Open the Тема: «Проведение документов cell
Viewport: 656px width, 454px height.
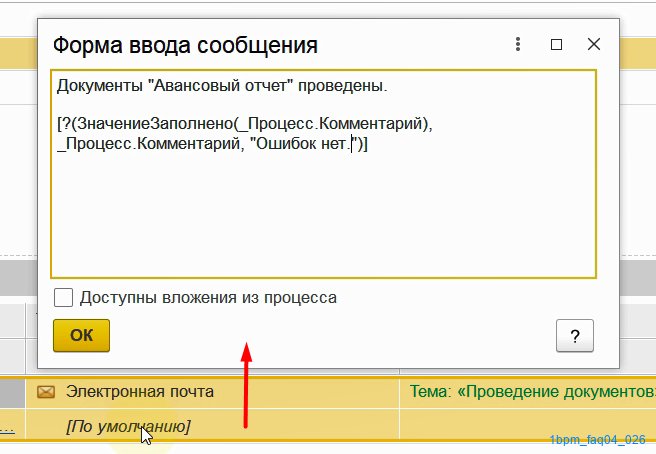point(528,392)
